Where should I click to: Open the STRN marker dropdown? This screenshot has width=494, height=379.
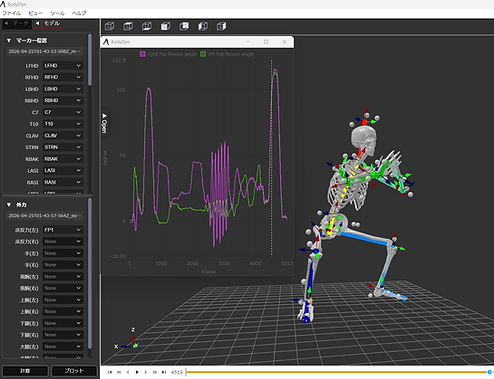pos(63,147)
